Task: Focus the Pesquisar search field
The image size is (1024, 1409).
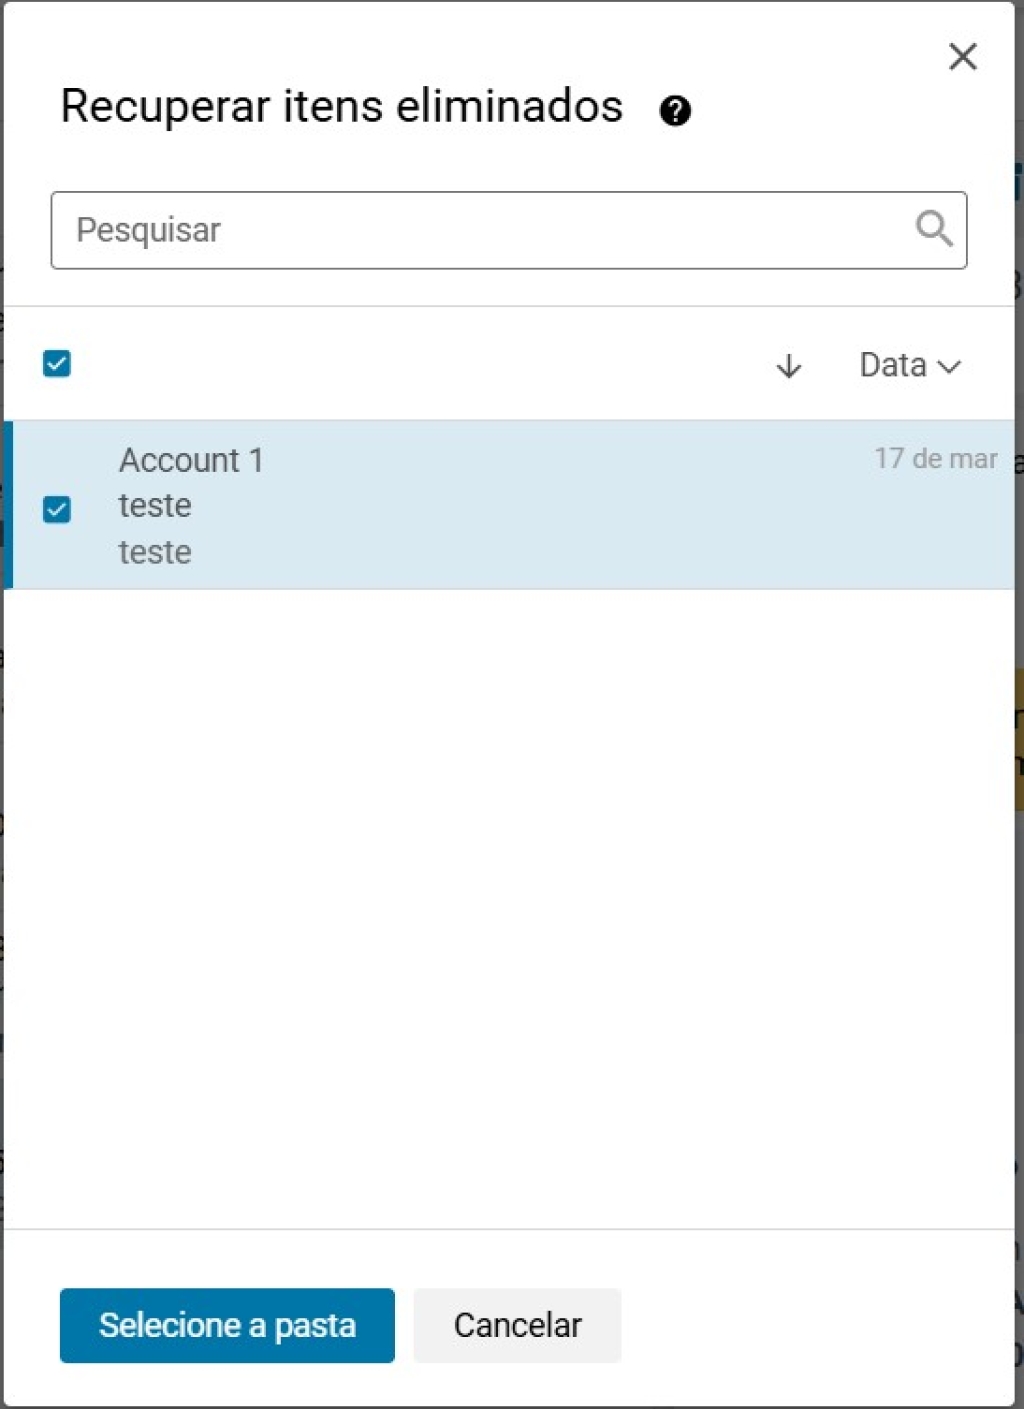Action: click(480, 230)
